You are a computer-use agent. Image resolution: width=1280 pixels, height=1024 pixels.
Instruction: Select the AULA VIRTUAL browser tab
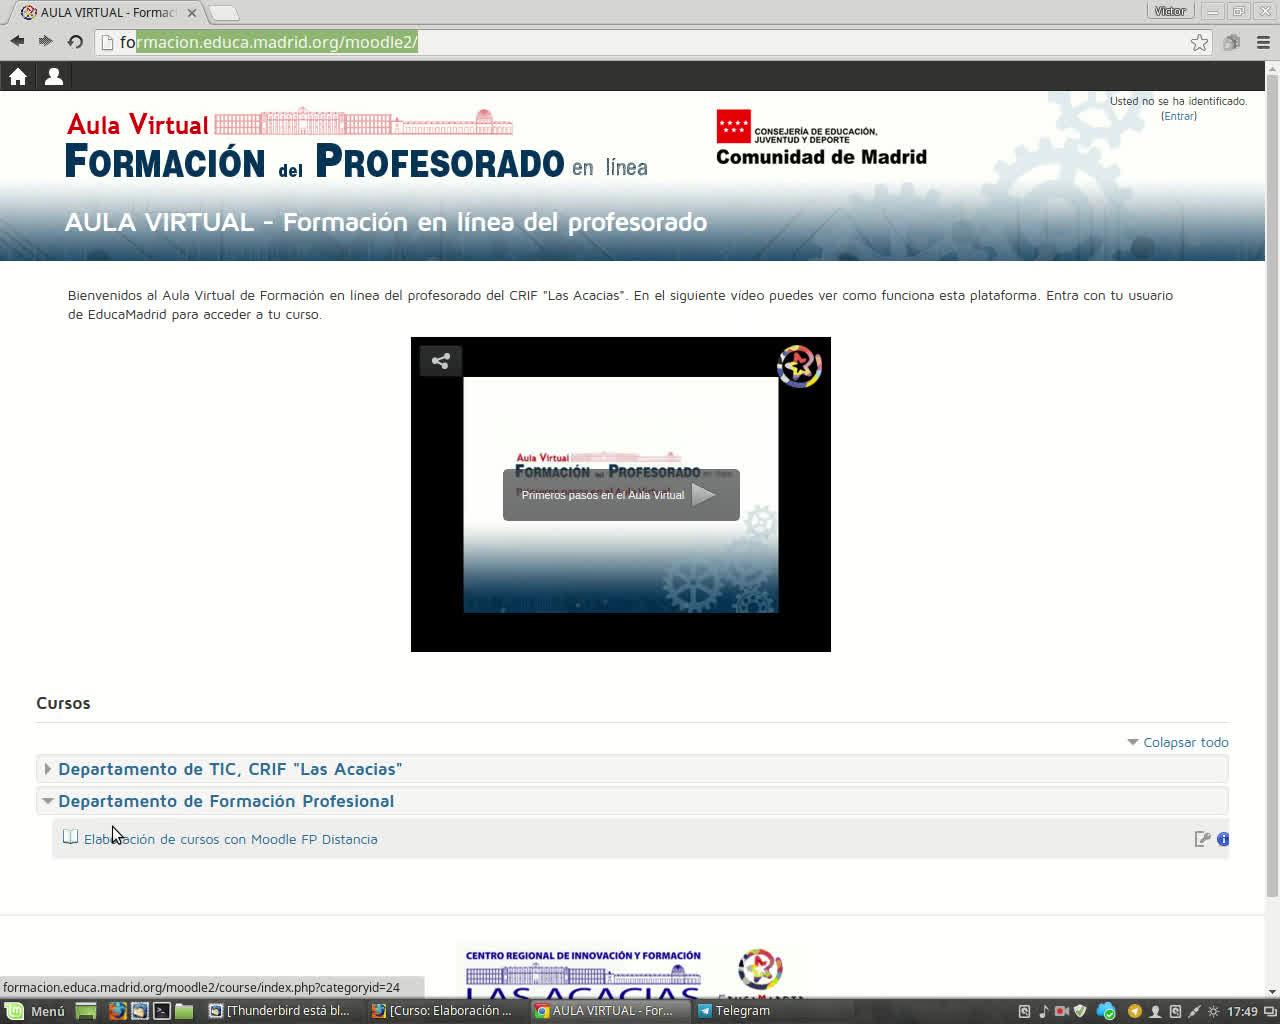tap(108, 13)
